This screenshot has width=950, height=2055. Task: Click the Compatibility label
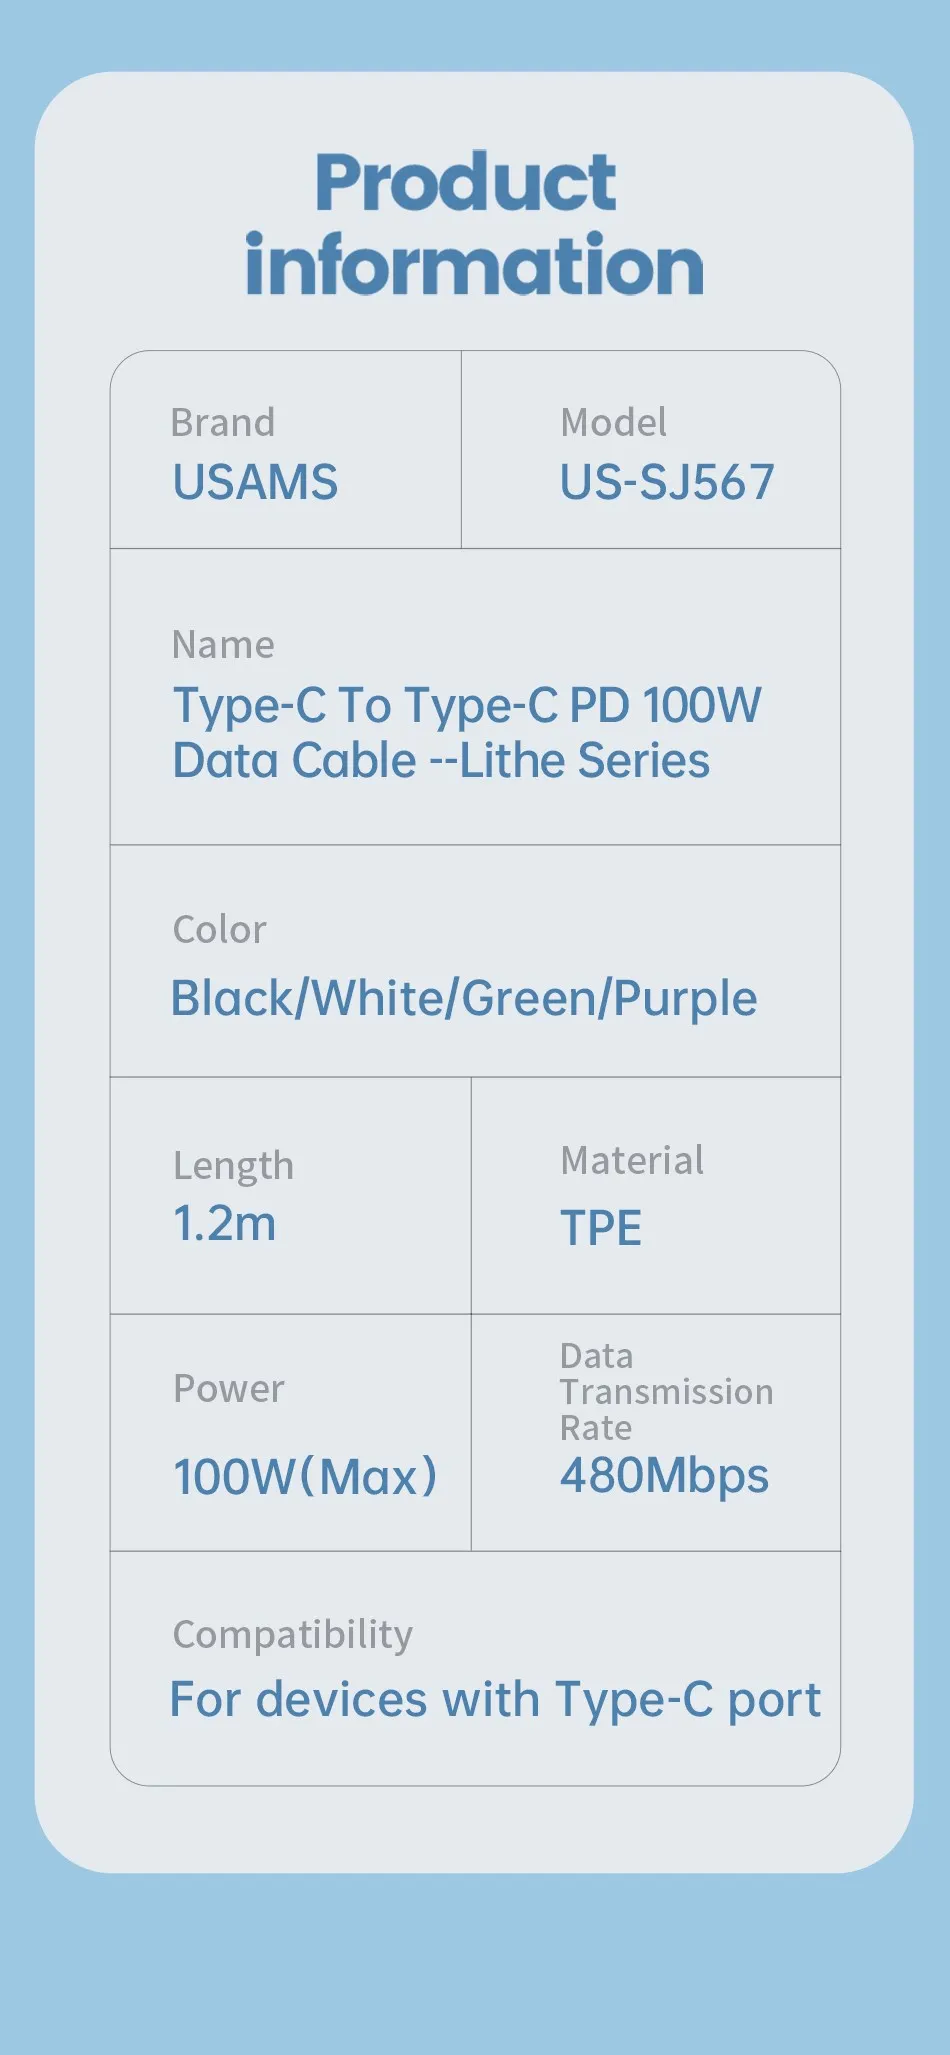pyautogui.click(x=293, y=1636)
